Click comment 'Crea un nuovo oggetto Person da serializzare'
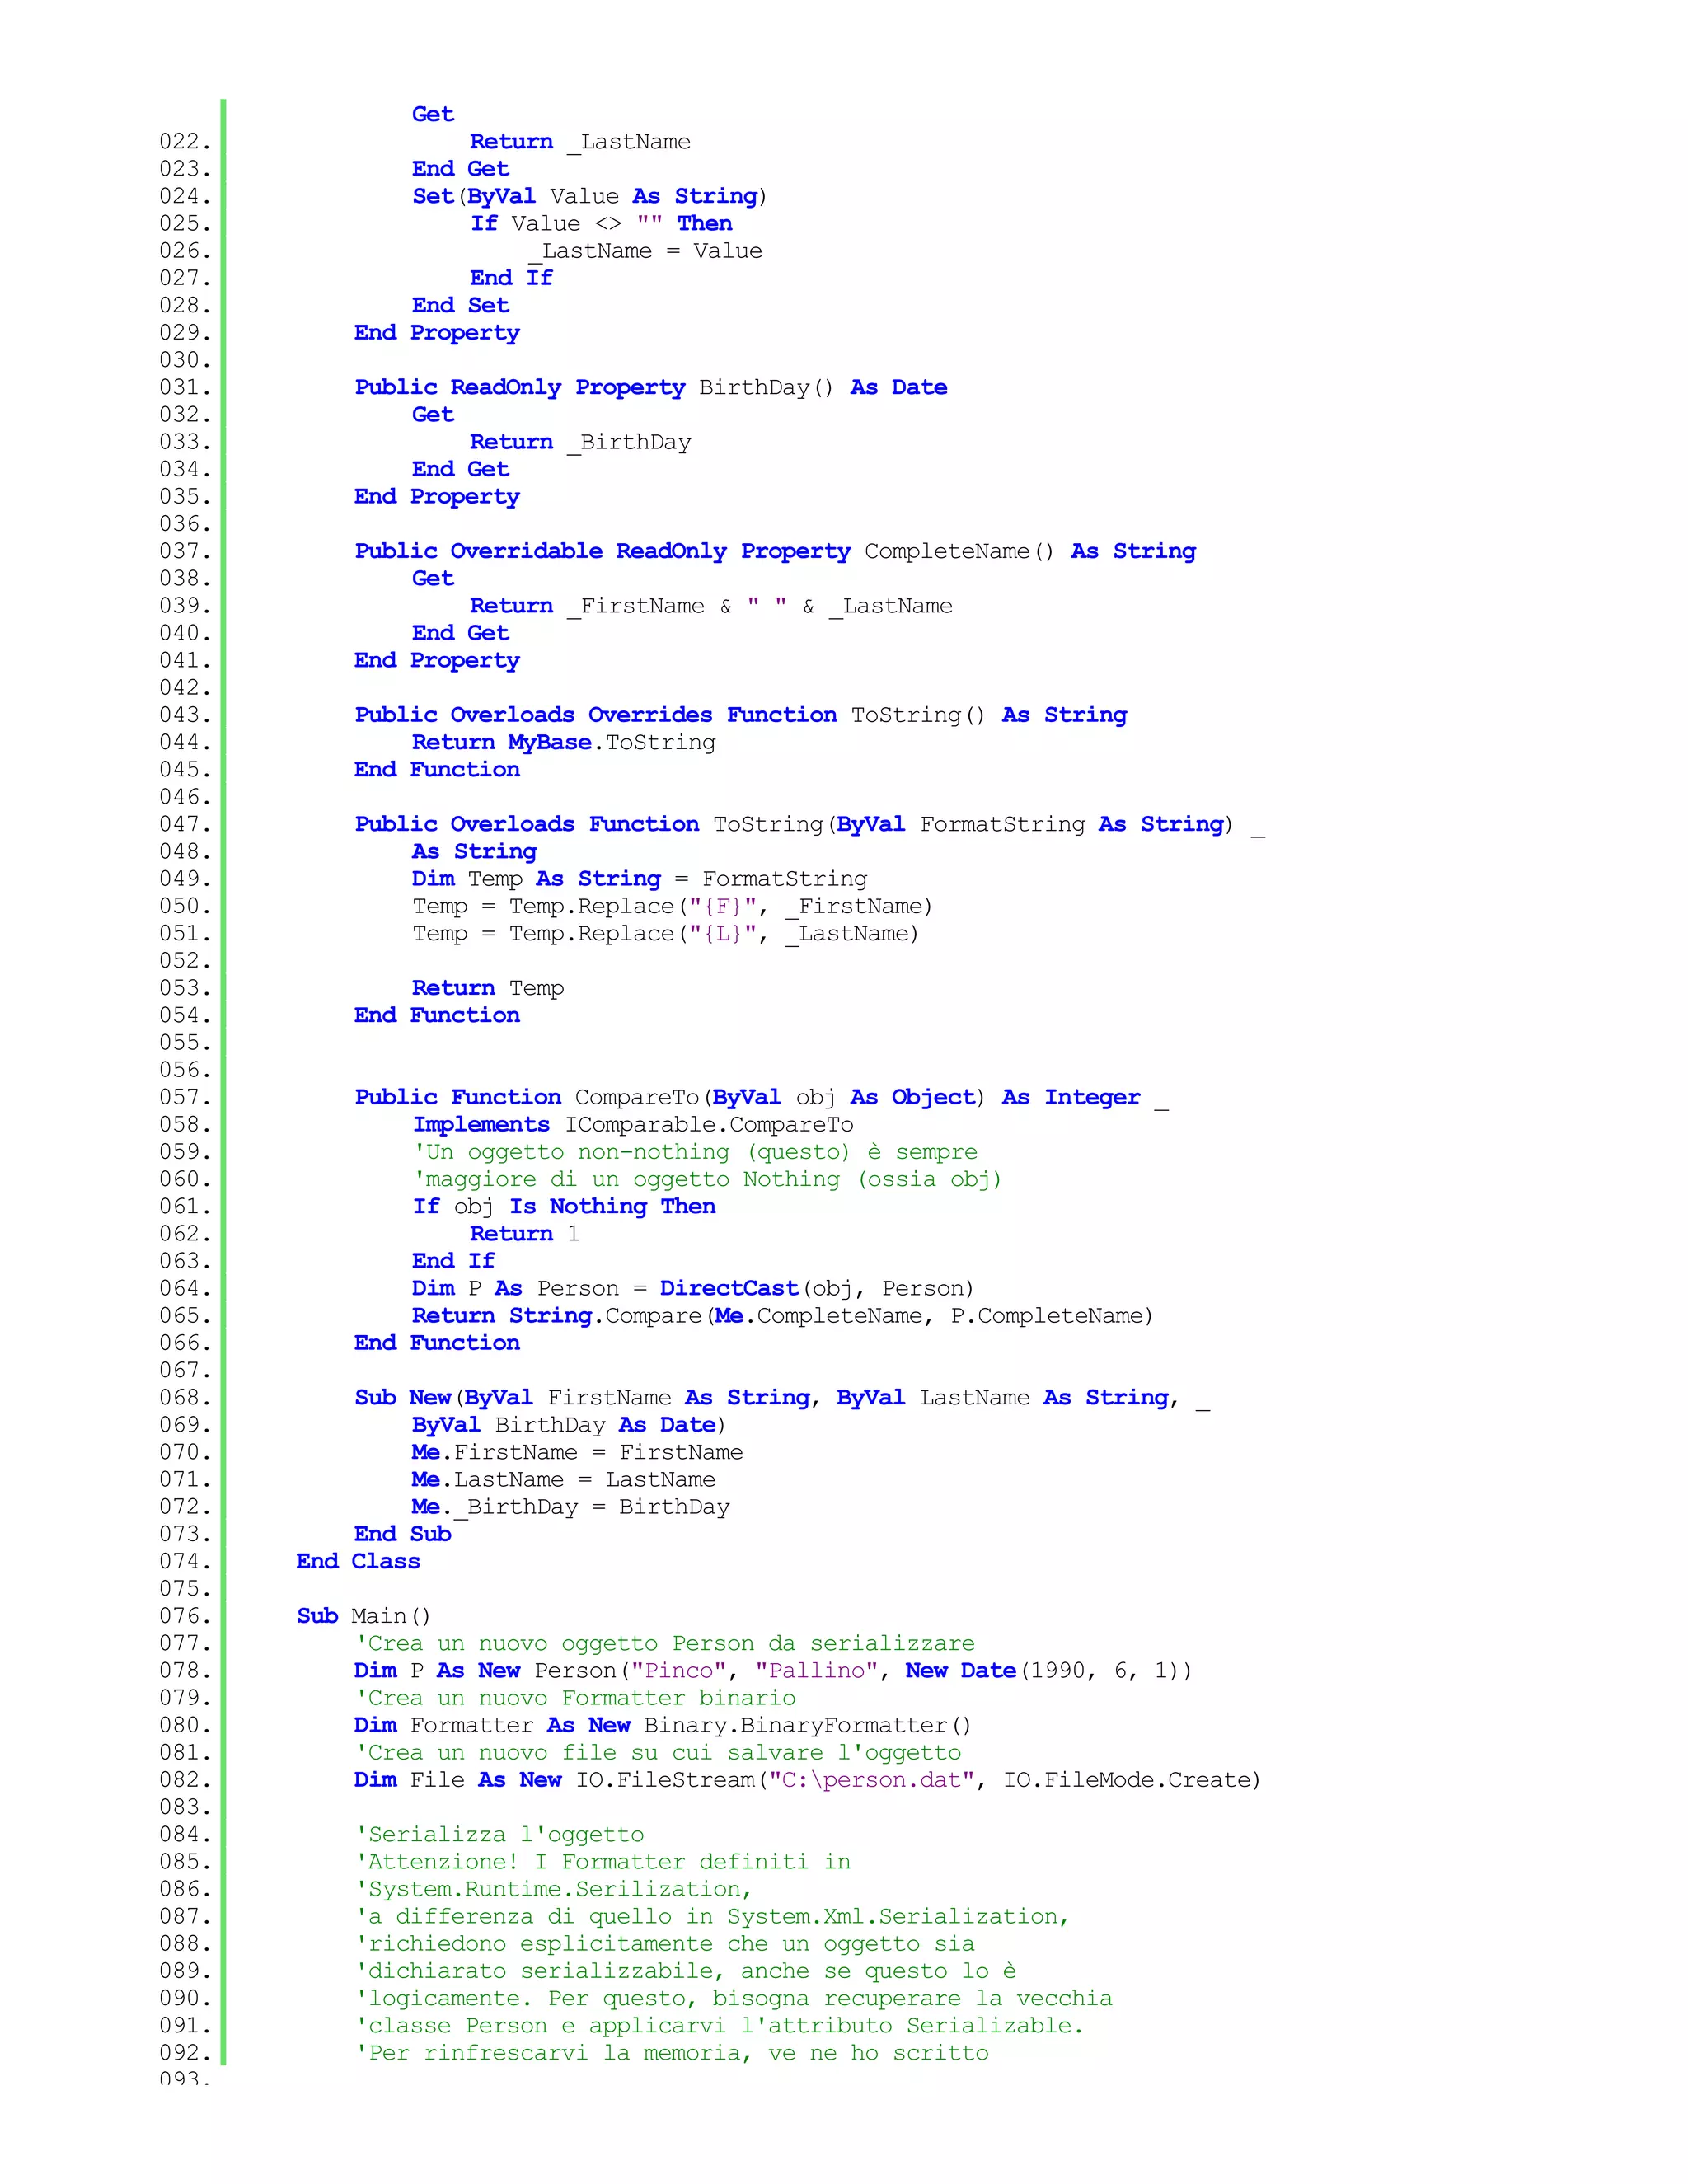1688x2184 pixels. (665, 1644)
